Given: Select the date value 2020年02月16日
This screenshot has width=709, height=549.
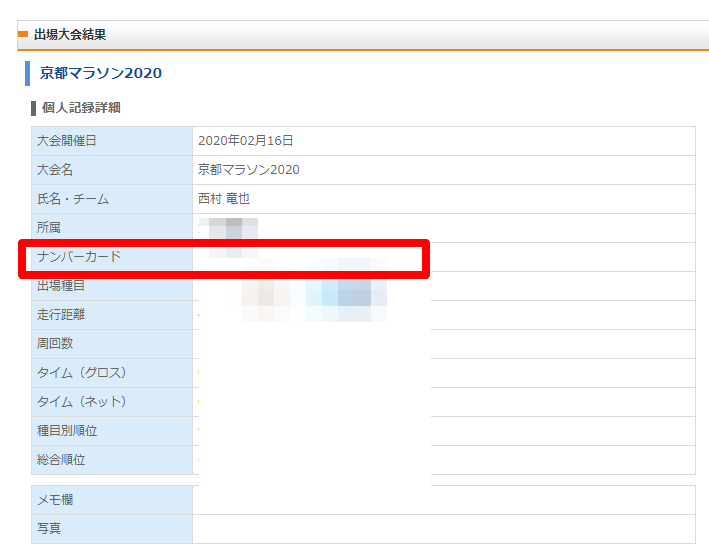Looking at the screenshot, I should point(246,141).
